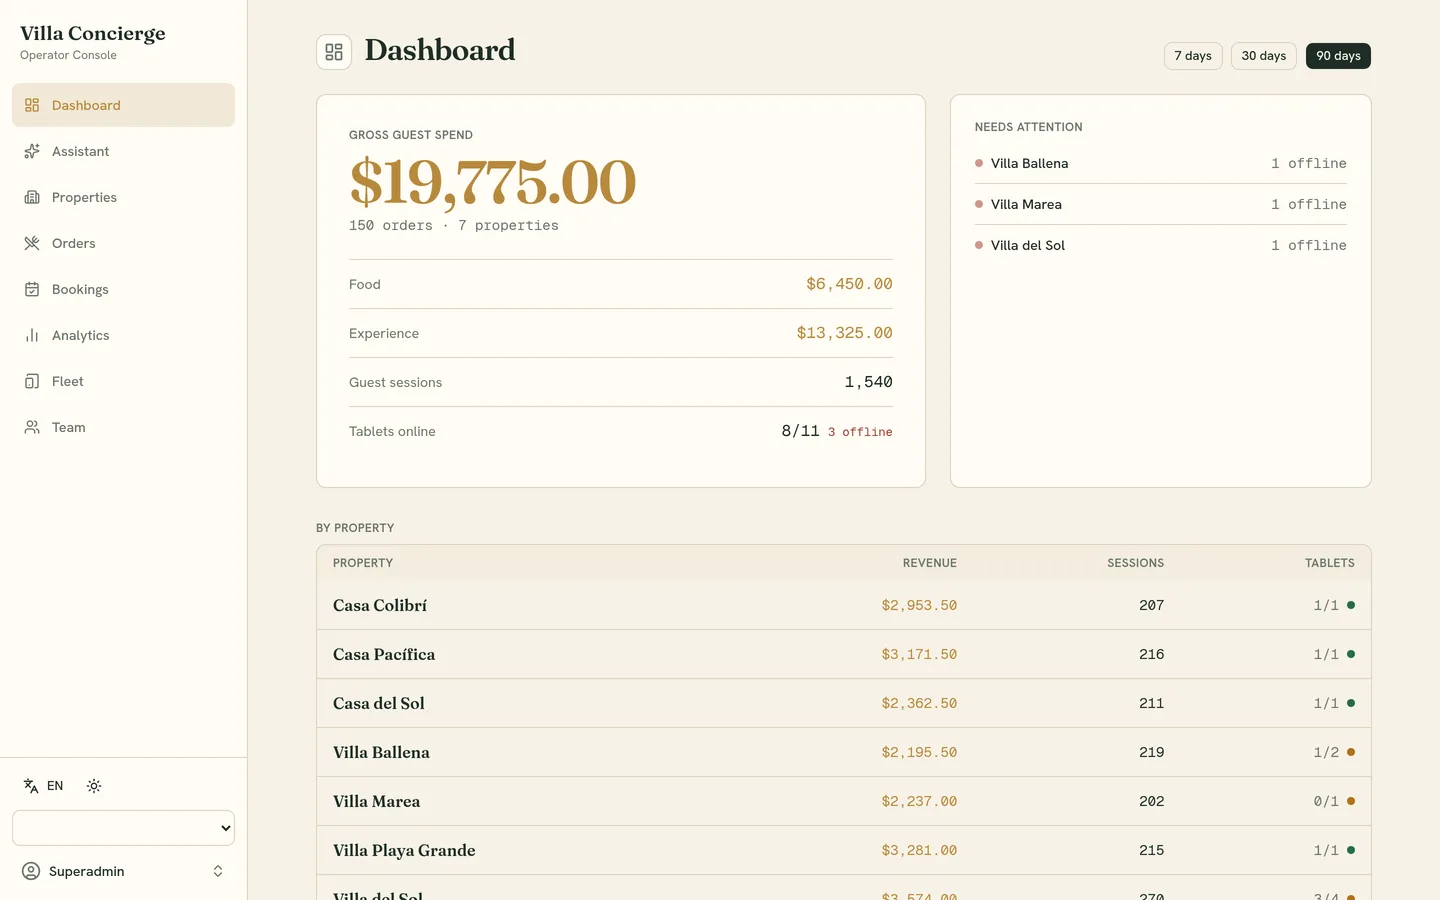Go to Assistant page
The width and height of the screenshot is (1440, 900).
pos(123,151)
